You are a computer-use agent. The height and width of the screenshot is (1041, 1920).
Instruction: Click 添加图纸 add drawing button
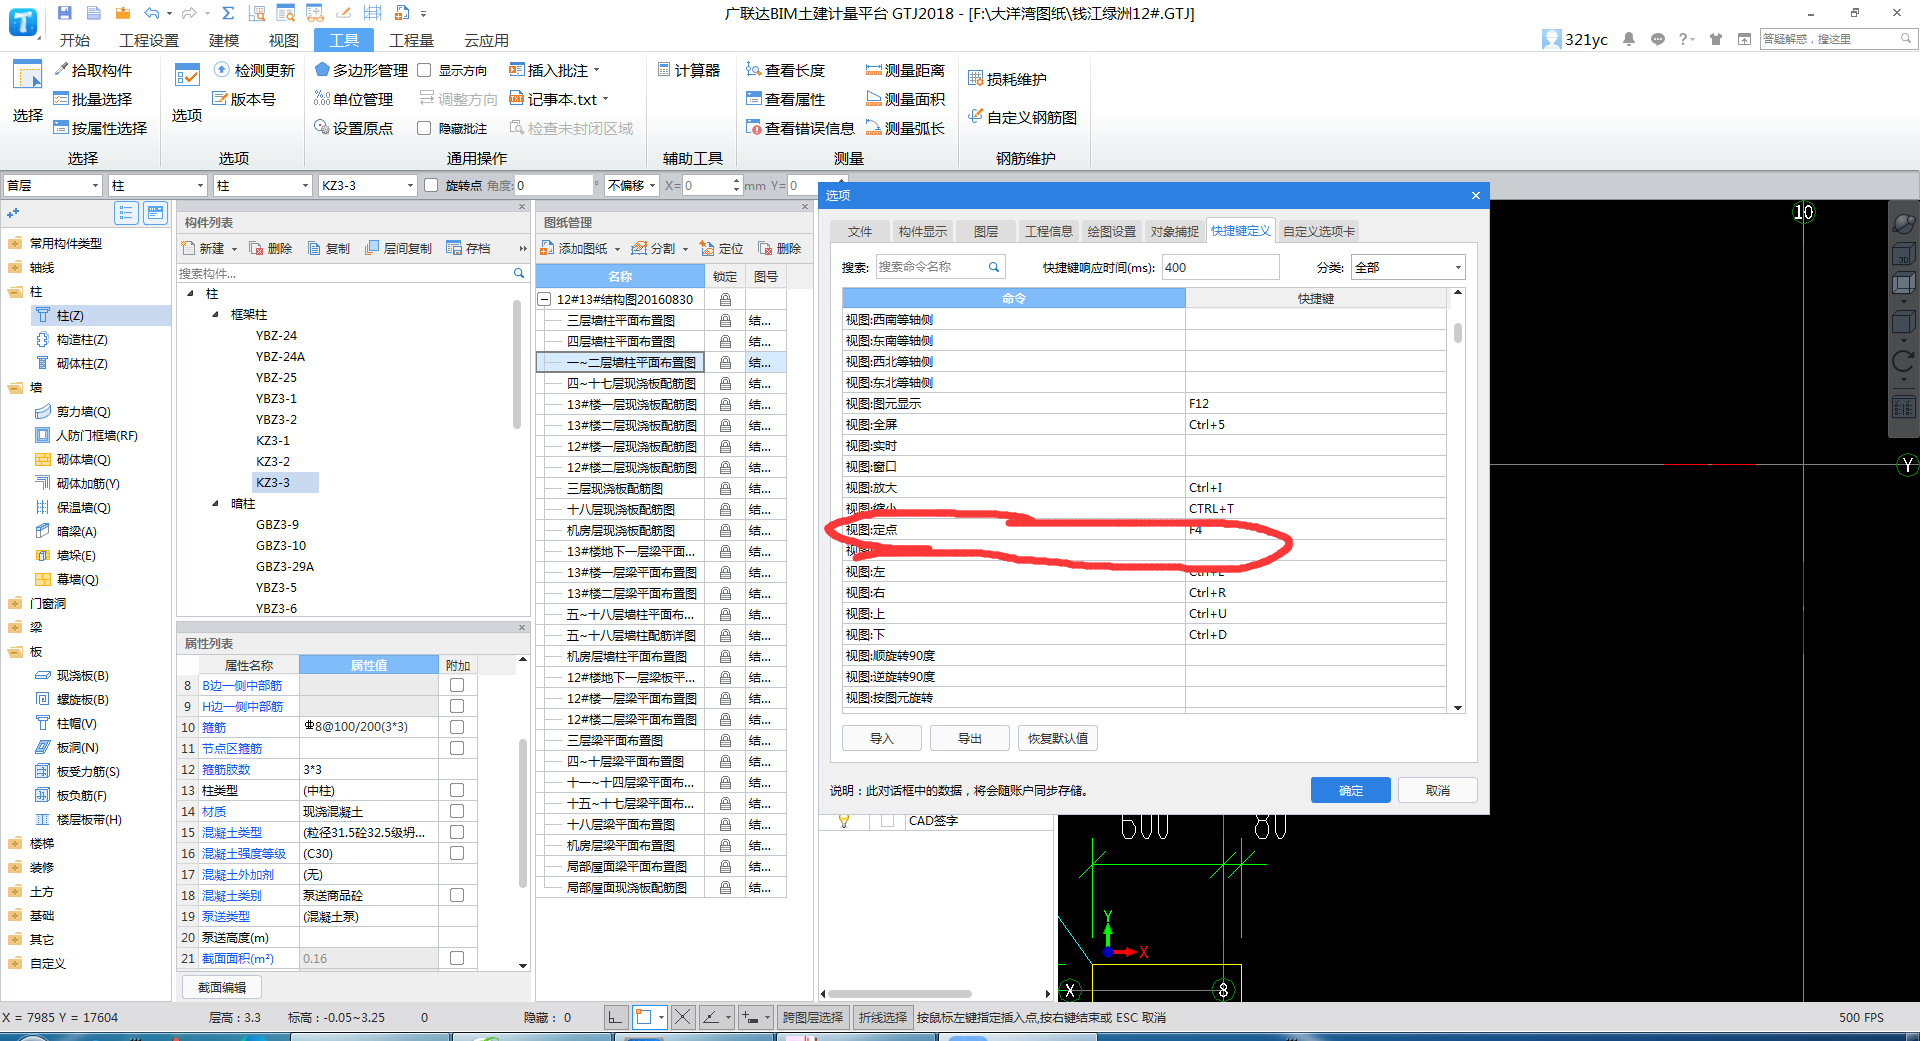[x=575, y=248]
